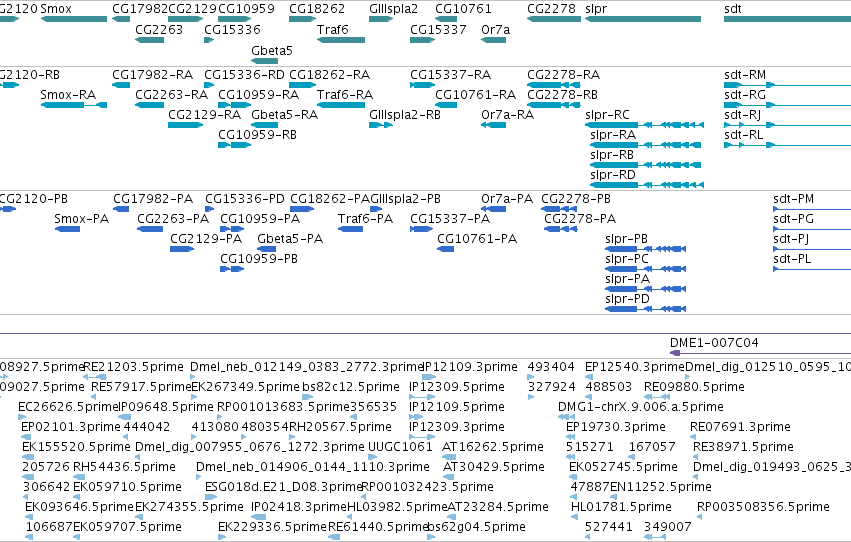Click the CG10761-PA protein bar
Image resolution: width=851 pixels, height=542 pixels.
[446, 250]
